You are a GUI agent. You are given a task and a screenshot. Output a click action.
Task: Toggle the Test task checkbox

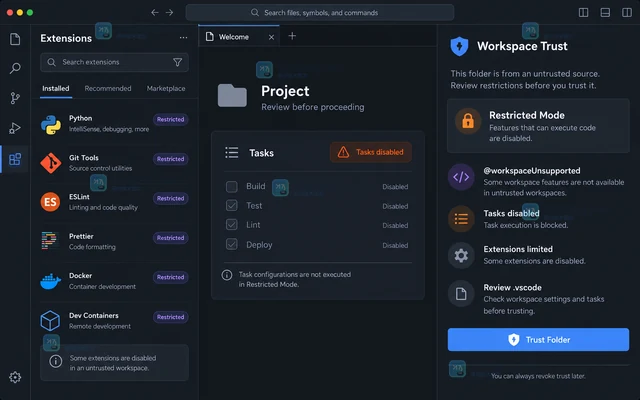click(x=232, y=205)
